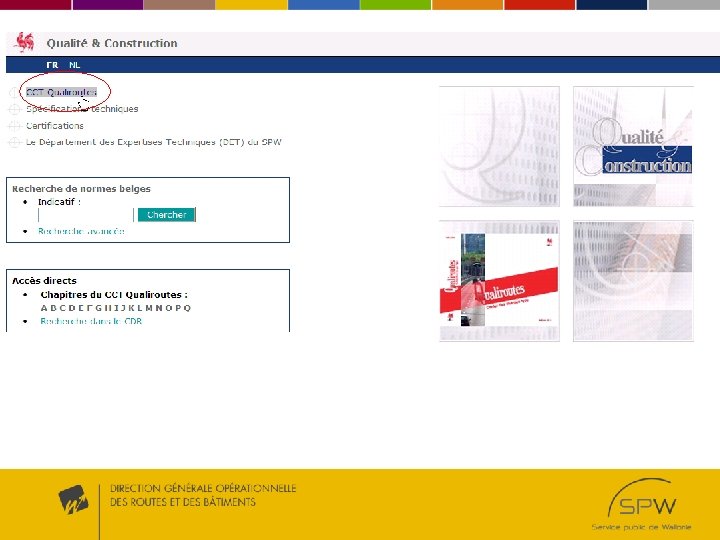The width and height of the screenshot is (720, 540).
Task: Open chapter D of CCT Qualiroutes
Action: [x=72, y=308]
